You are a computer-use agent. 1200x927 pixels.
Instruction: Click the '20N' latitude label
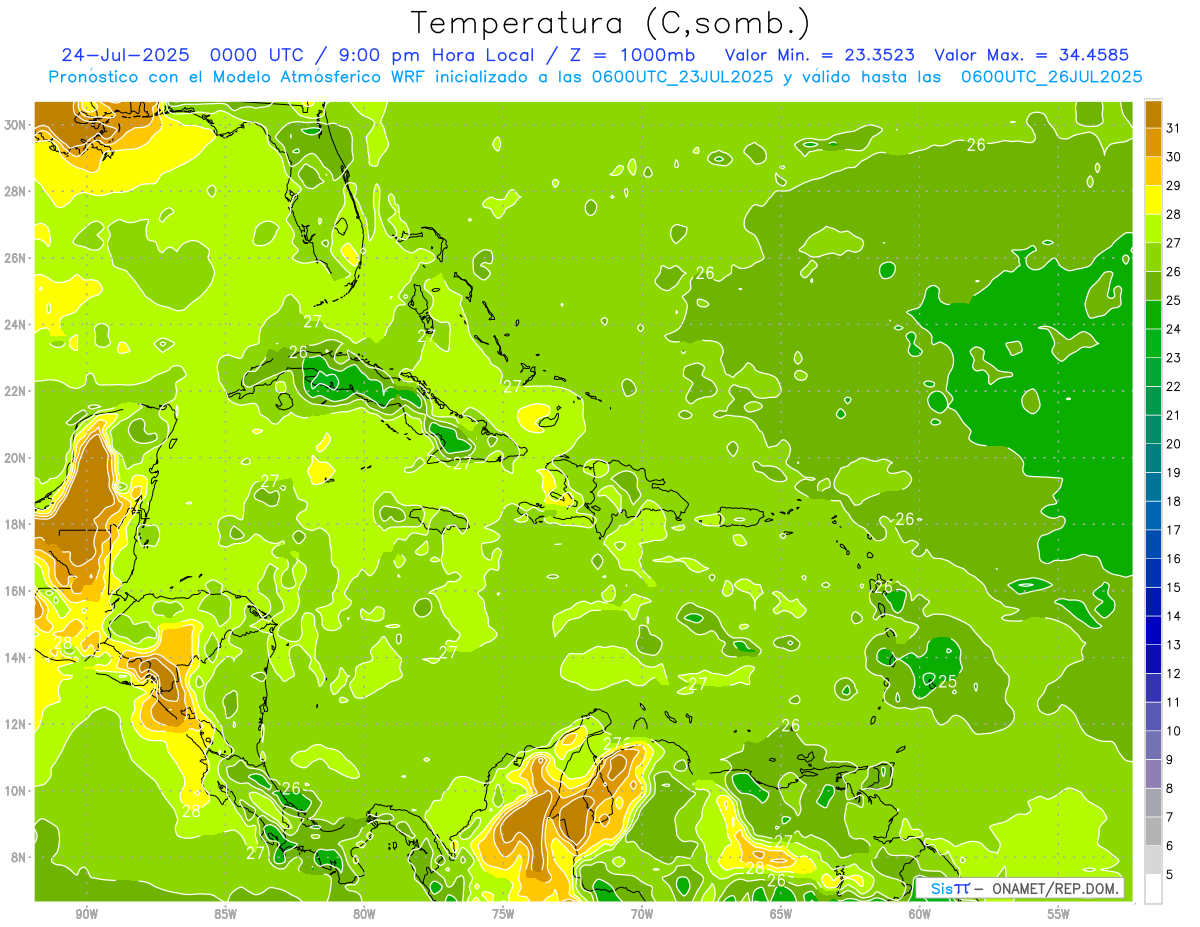15,458
